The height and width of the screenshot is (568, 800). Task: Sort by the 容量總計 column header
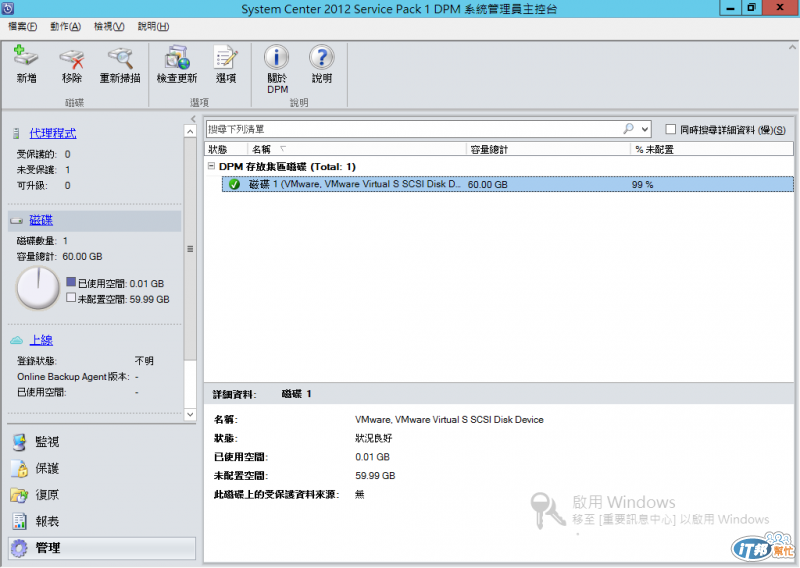[548, 150]
